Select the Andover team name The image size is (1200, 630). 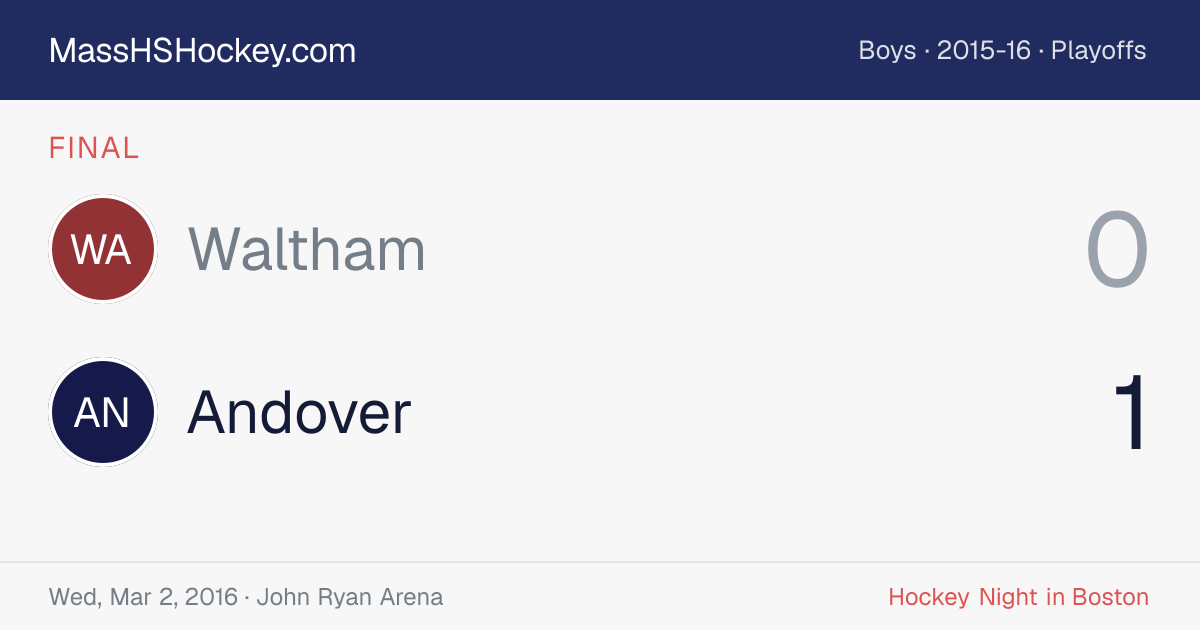tap(299, 412)
